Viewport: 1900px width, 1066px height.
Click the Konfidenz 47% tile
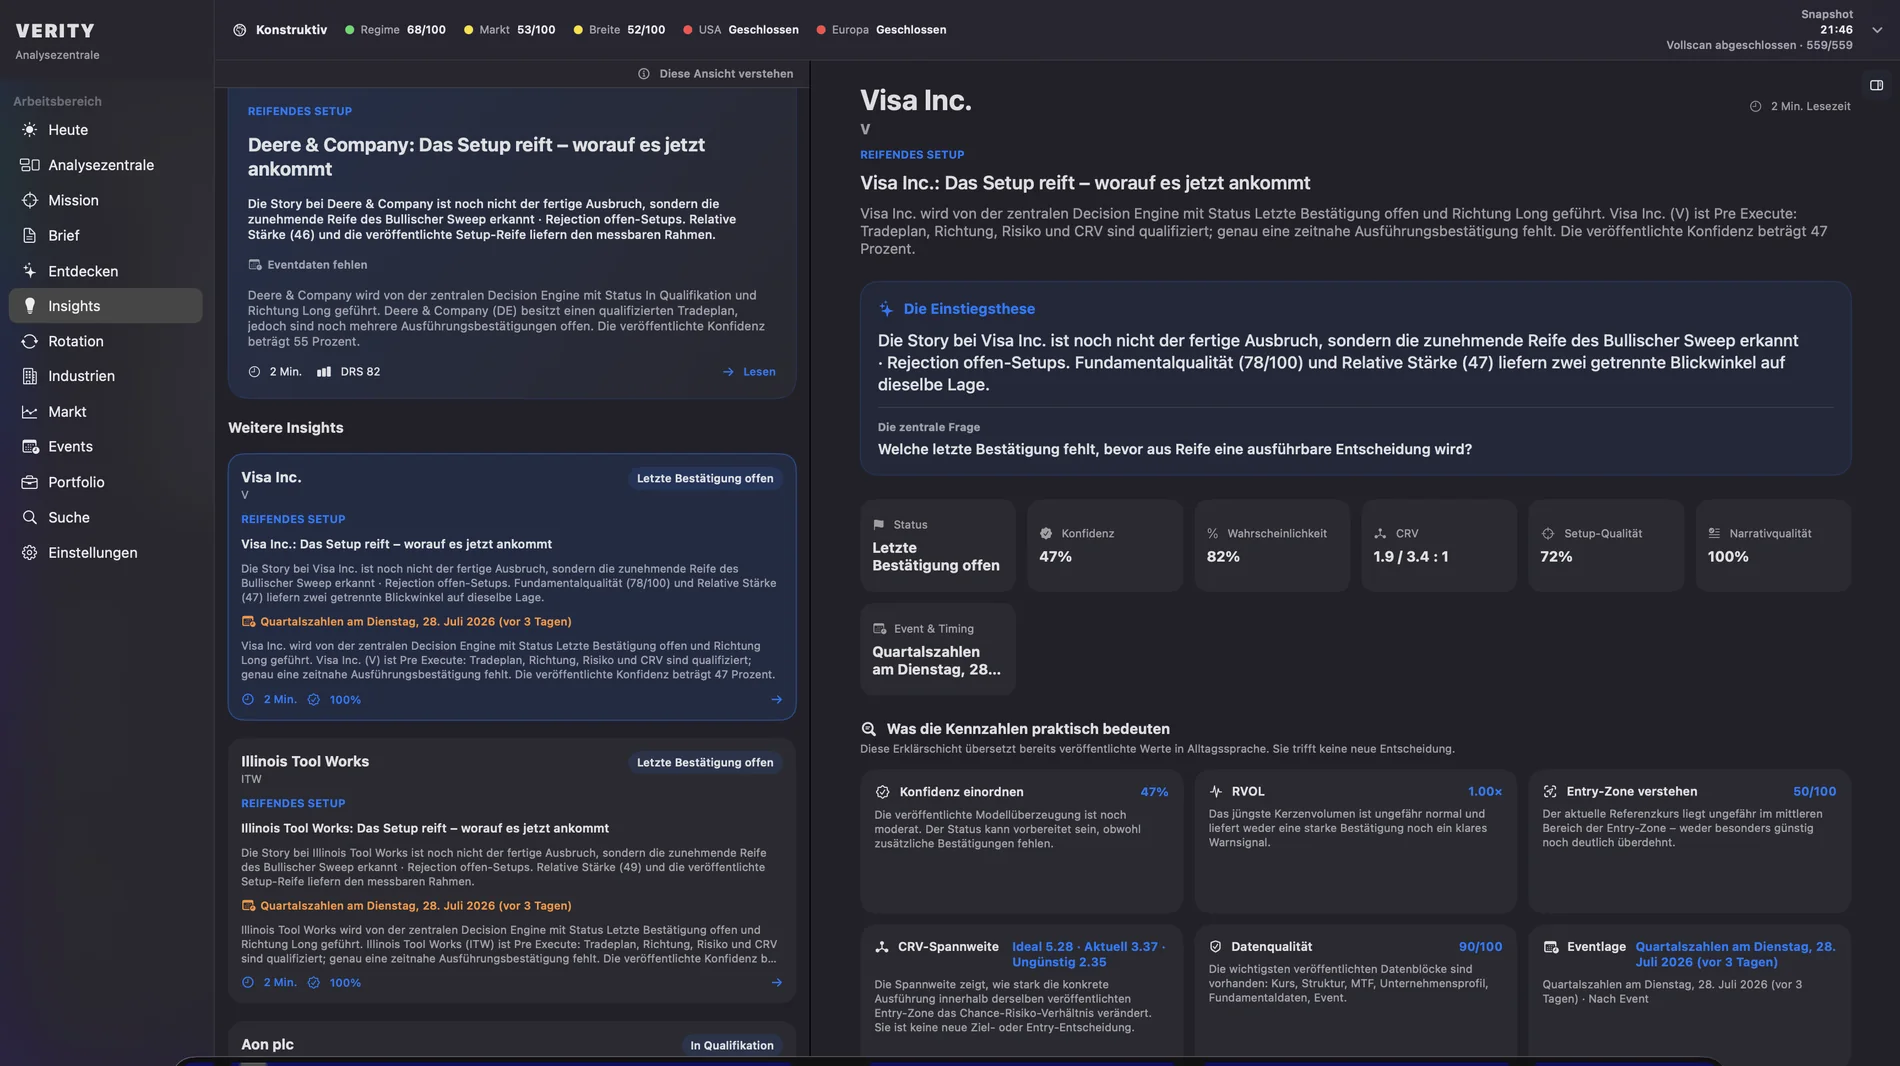coord(1105,546)
